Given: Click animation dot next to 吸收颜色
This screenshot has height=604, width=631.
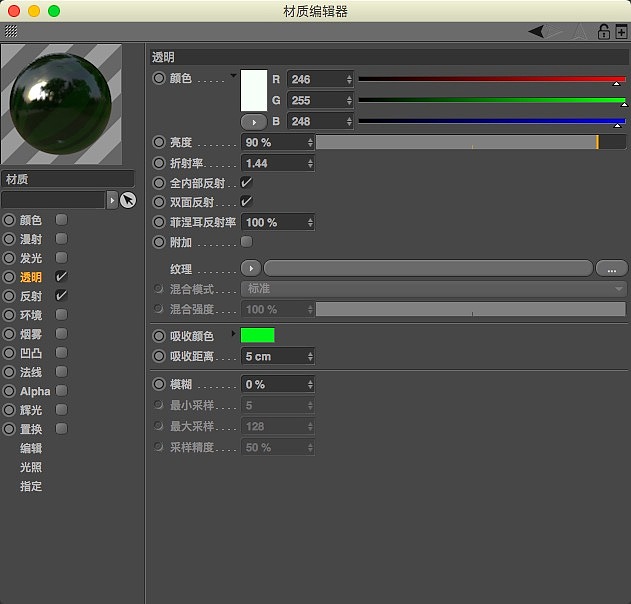Looking at the screenshot, I should (159, 336).
